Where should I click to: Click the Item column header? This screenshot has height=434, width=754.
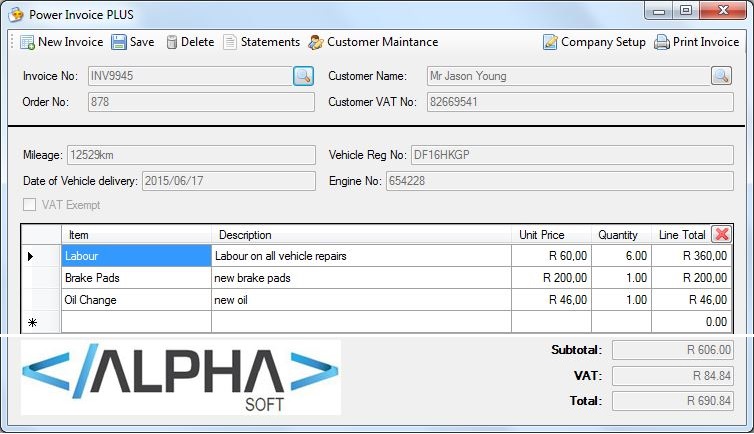coord(136,235)
